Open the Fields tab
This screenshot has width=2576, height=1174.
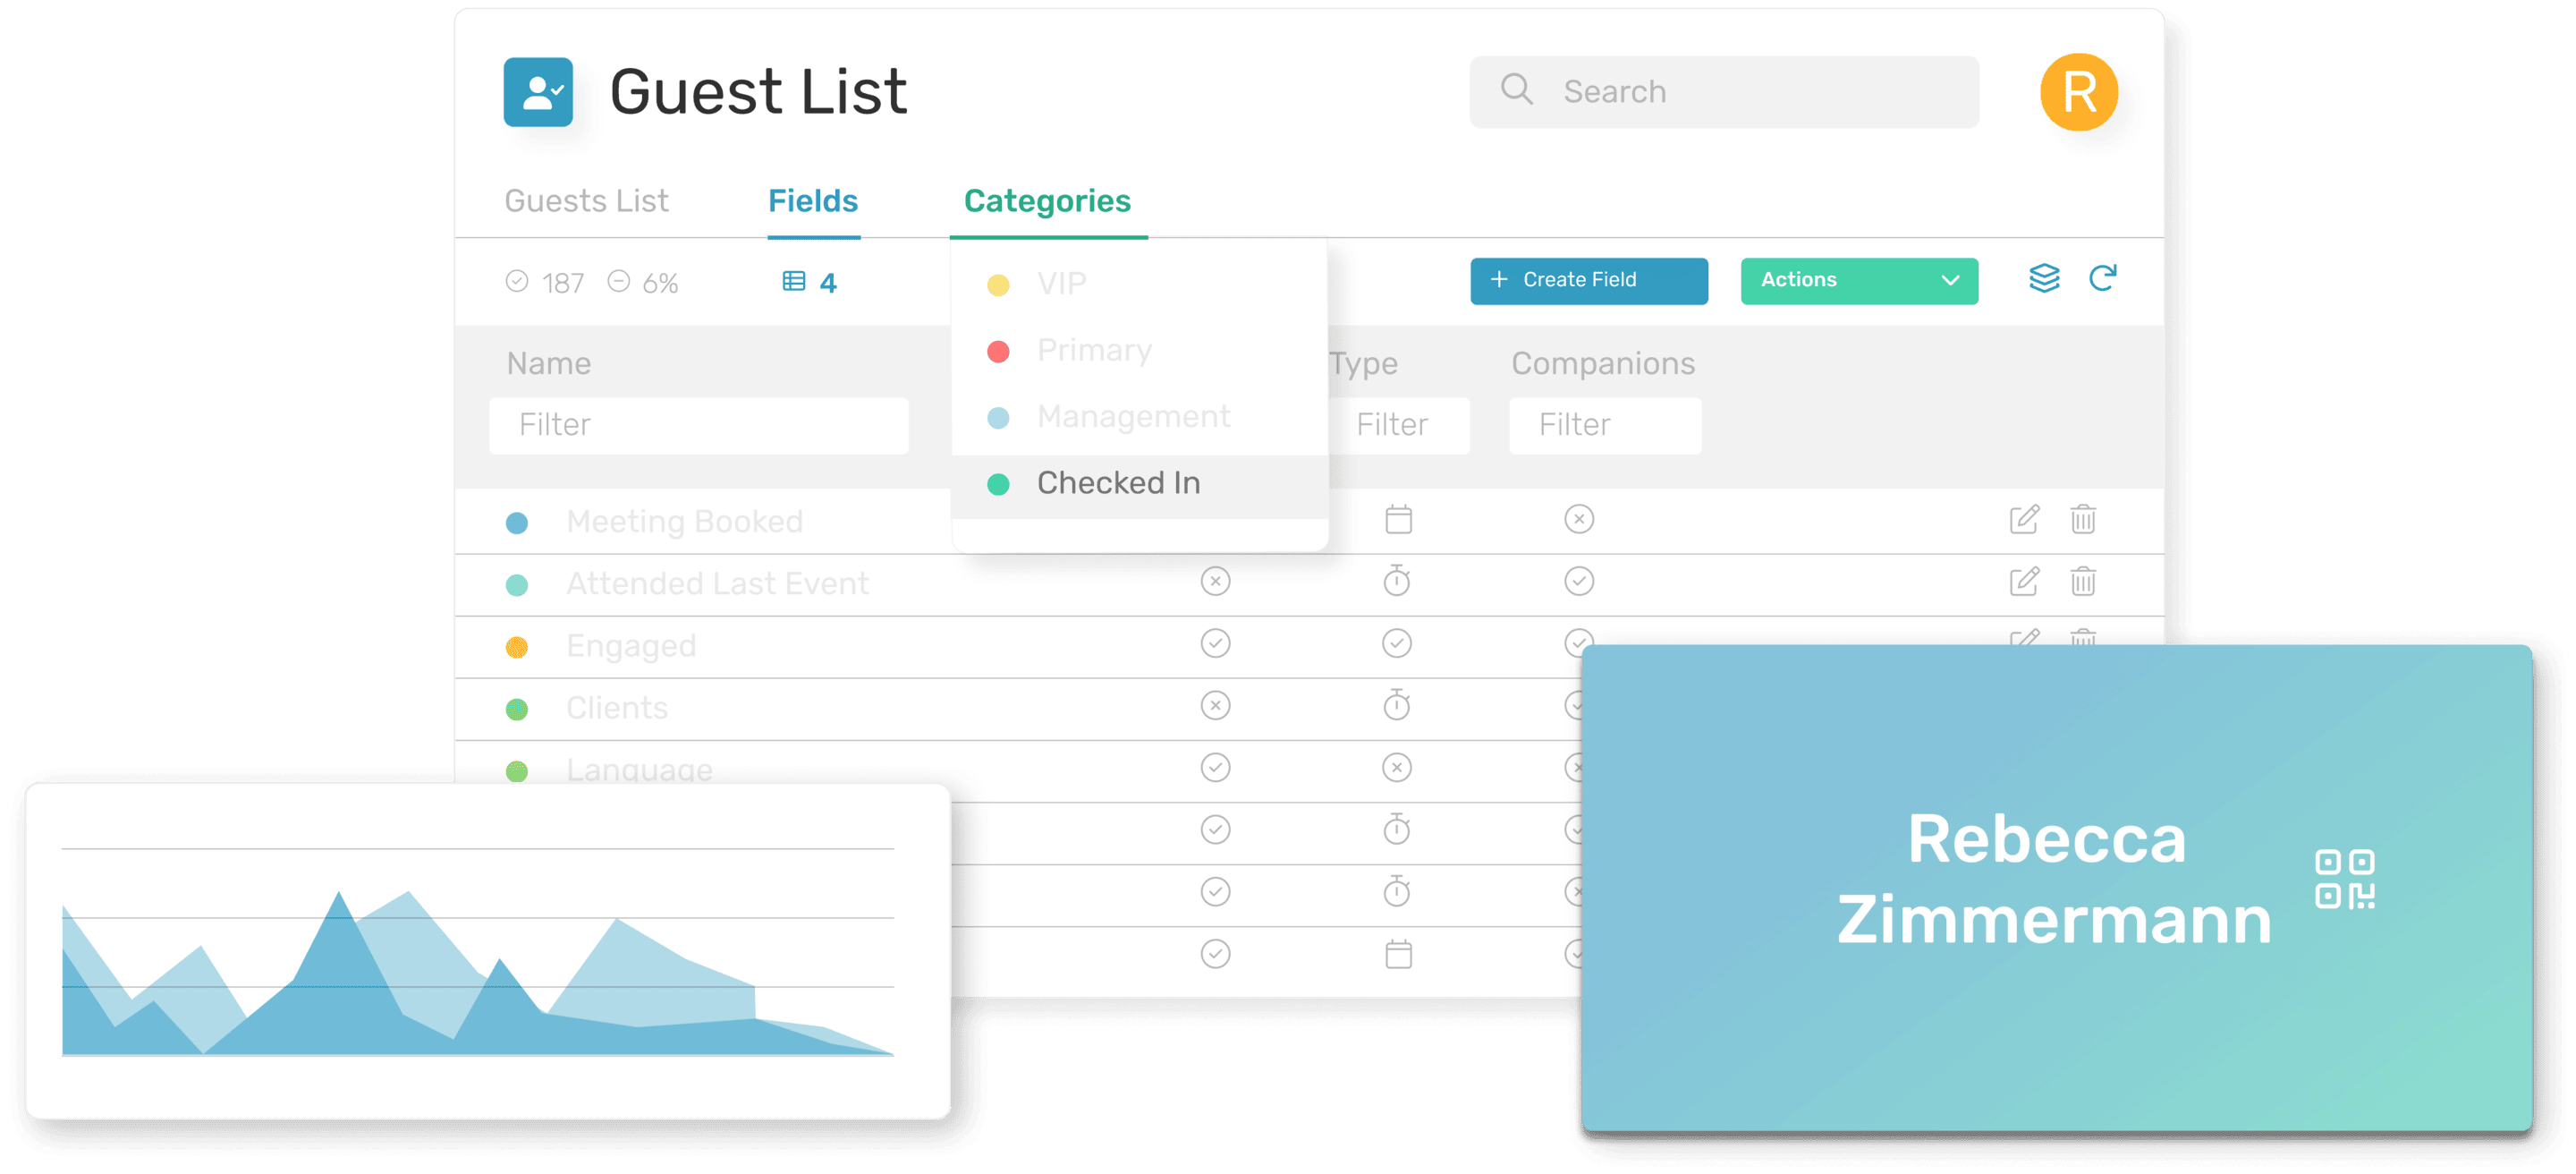click(813, 202)
